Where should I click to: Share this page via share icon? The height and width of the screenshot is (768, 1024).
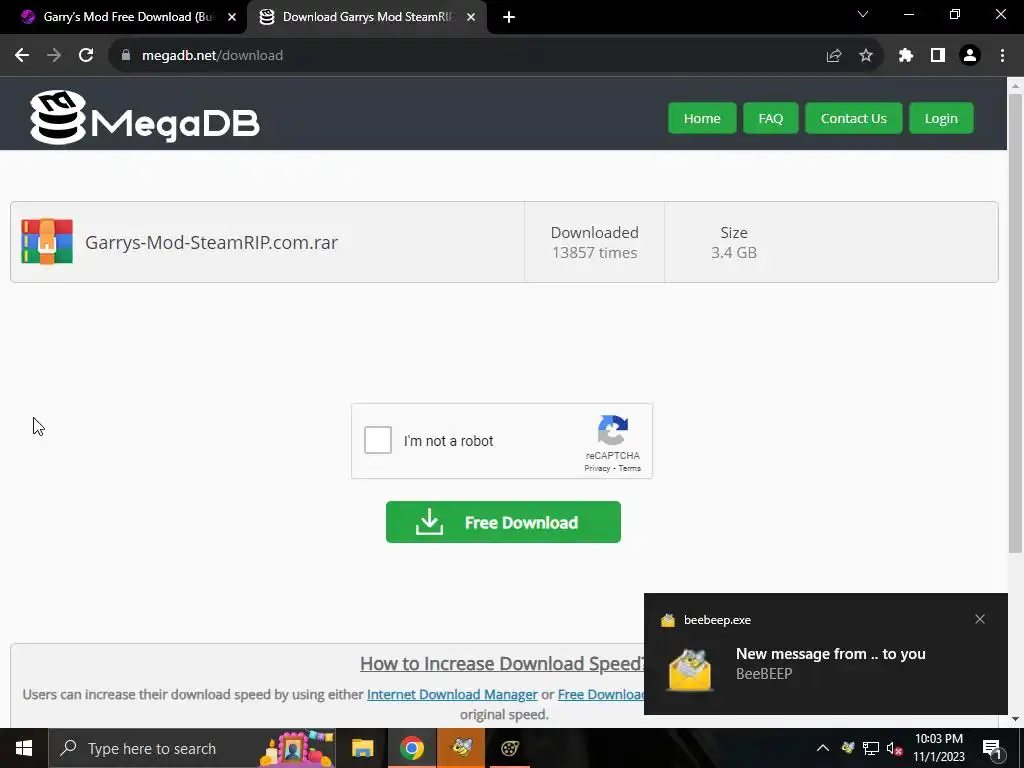[834, 56]
